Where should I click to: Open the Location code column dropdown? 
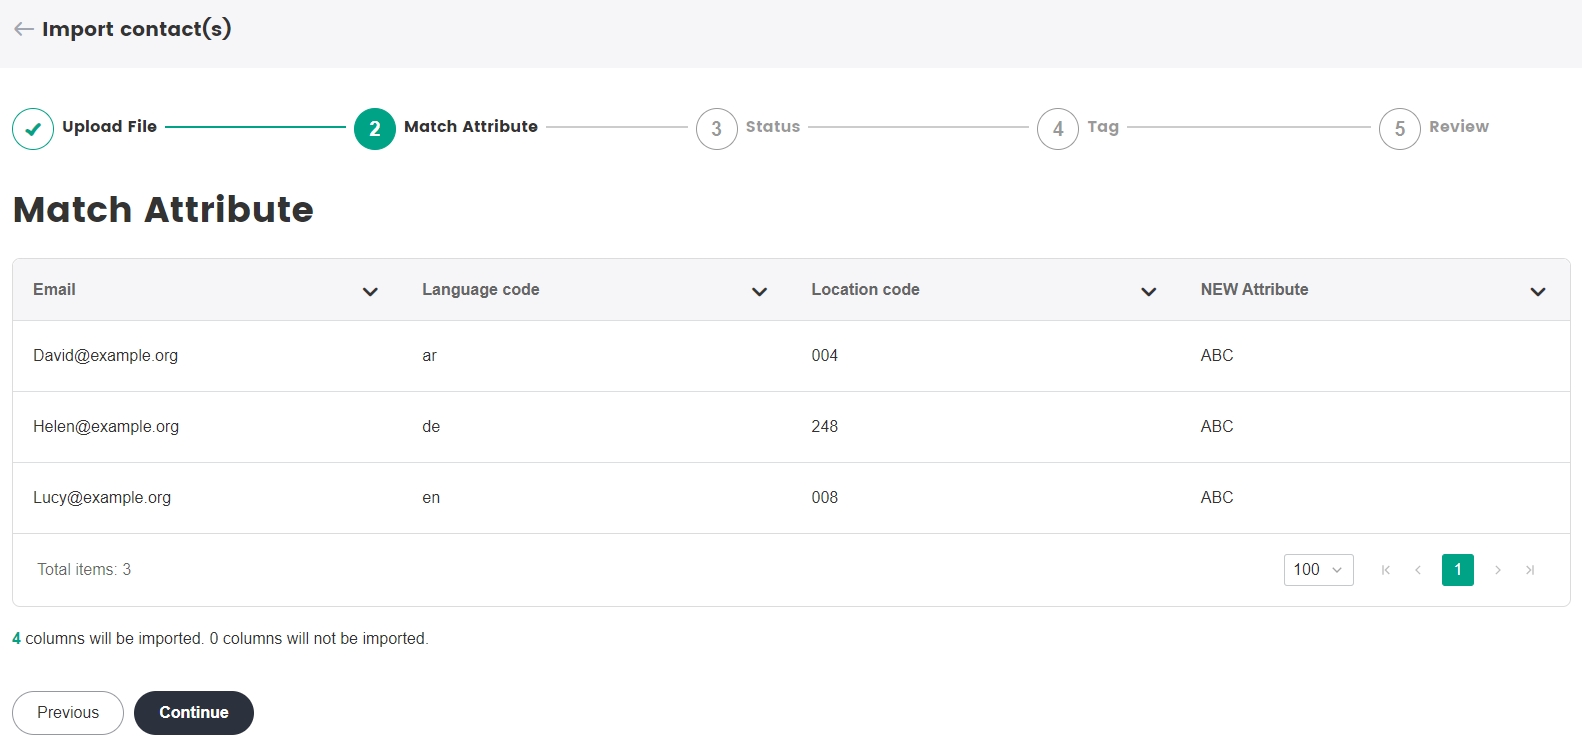(1148, 291)
